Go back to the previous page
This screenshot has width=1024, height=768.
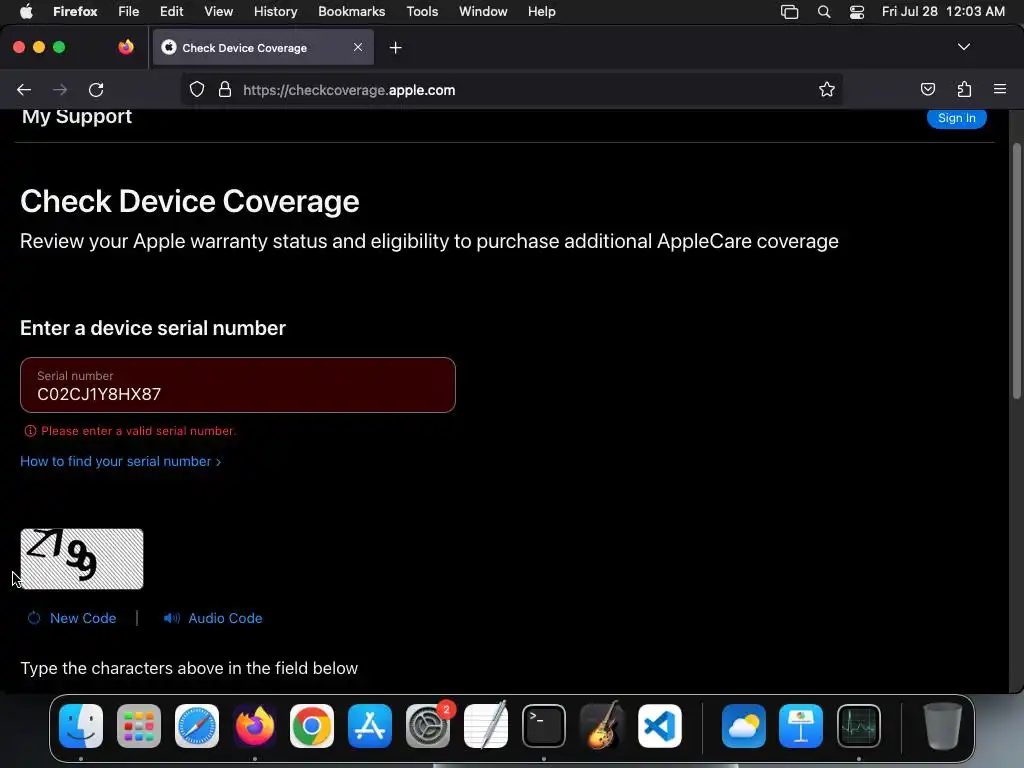point(24,90)
